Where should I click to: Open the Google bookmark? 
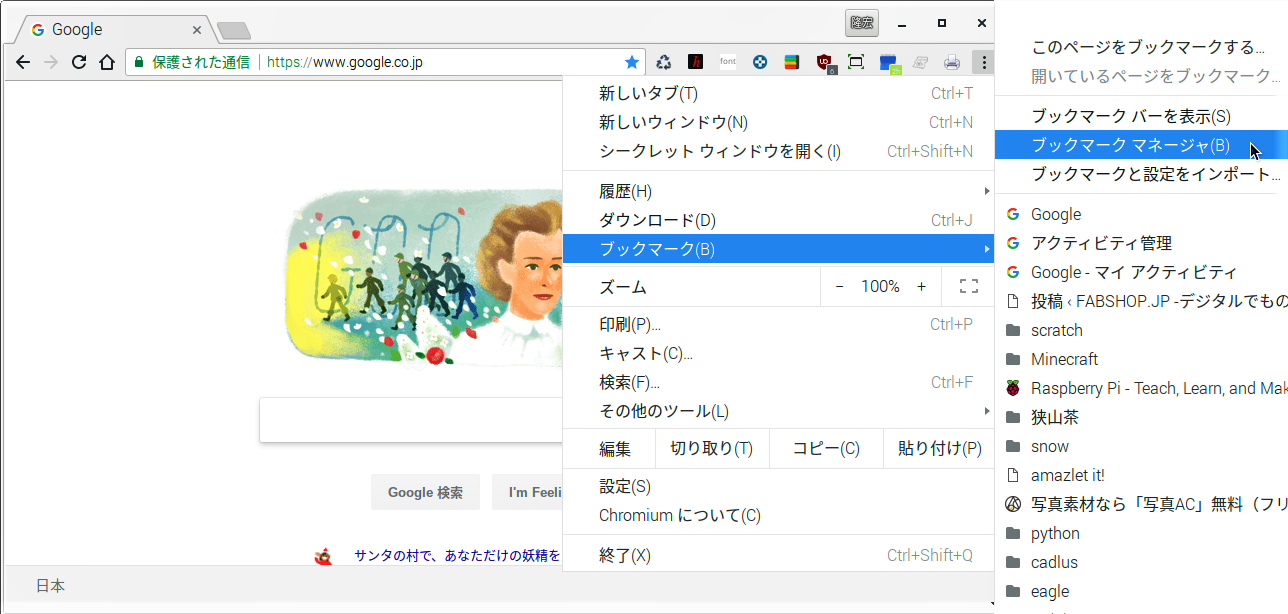[x=1142, y=214]
